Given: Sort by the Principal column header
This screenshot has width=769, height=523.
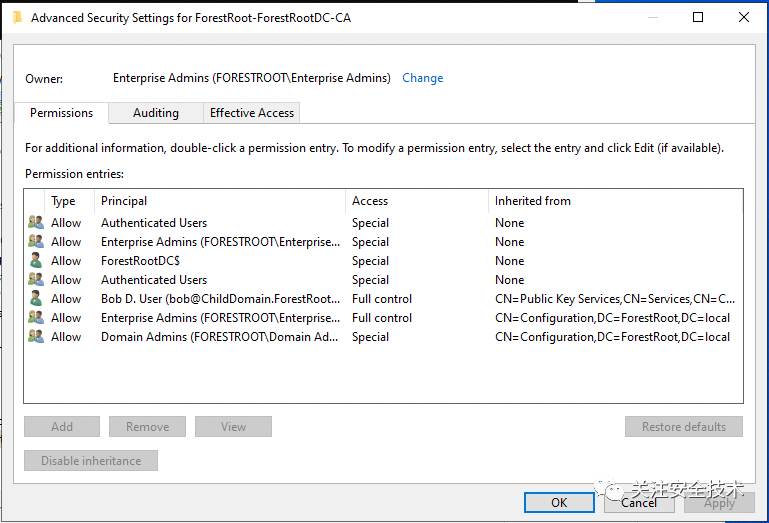Looking at the screenshot, I should [220, 201].
